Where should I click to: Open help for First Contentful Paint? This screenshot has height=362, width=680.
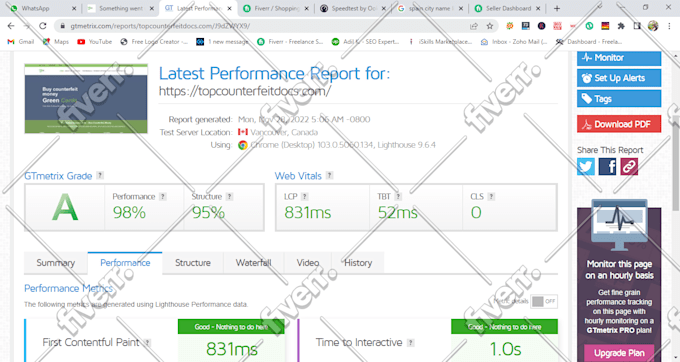[x=147, y=342]
